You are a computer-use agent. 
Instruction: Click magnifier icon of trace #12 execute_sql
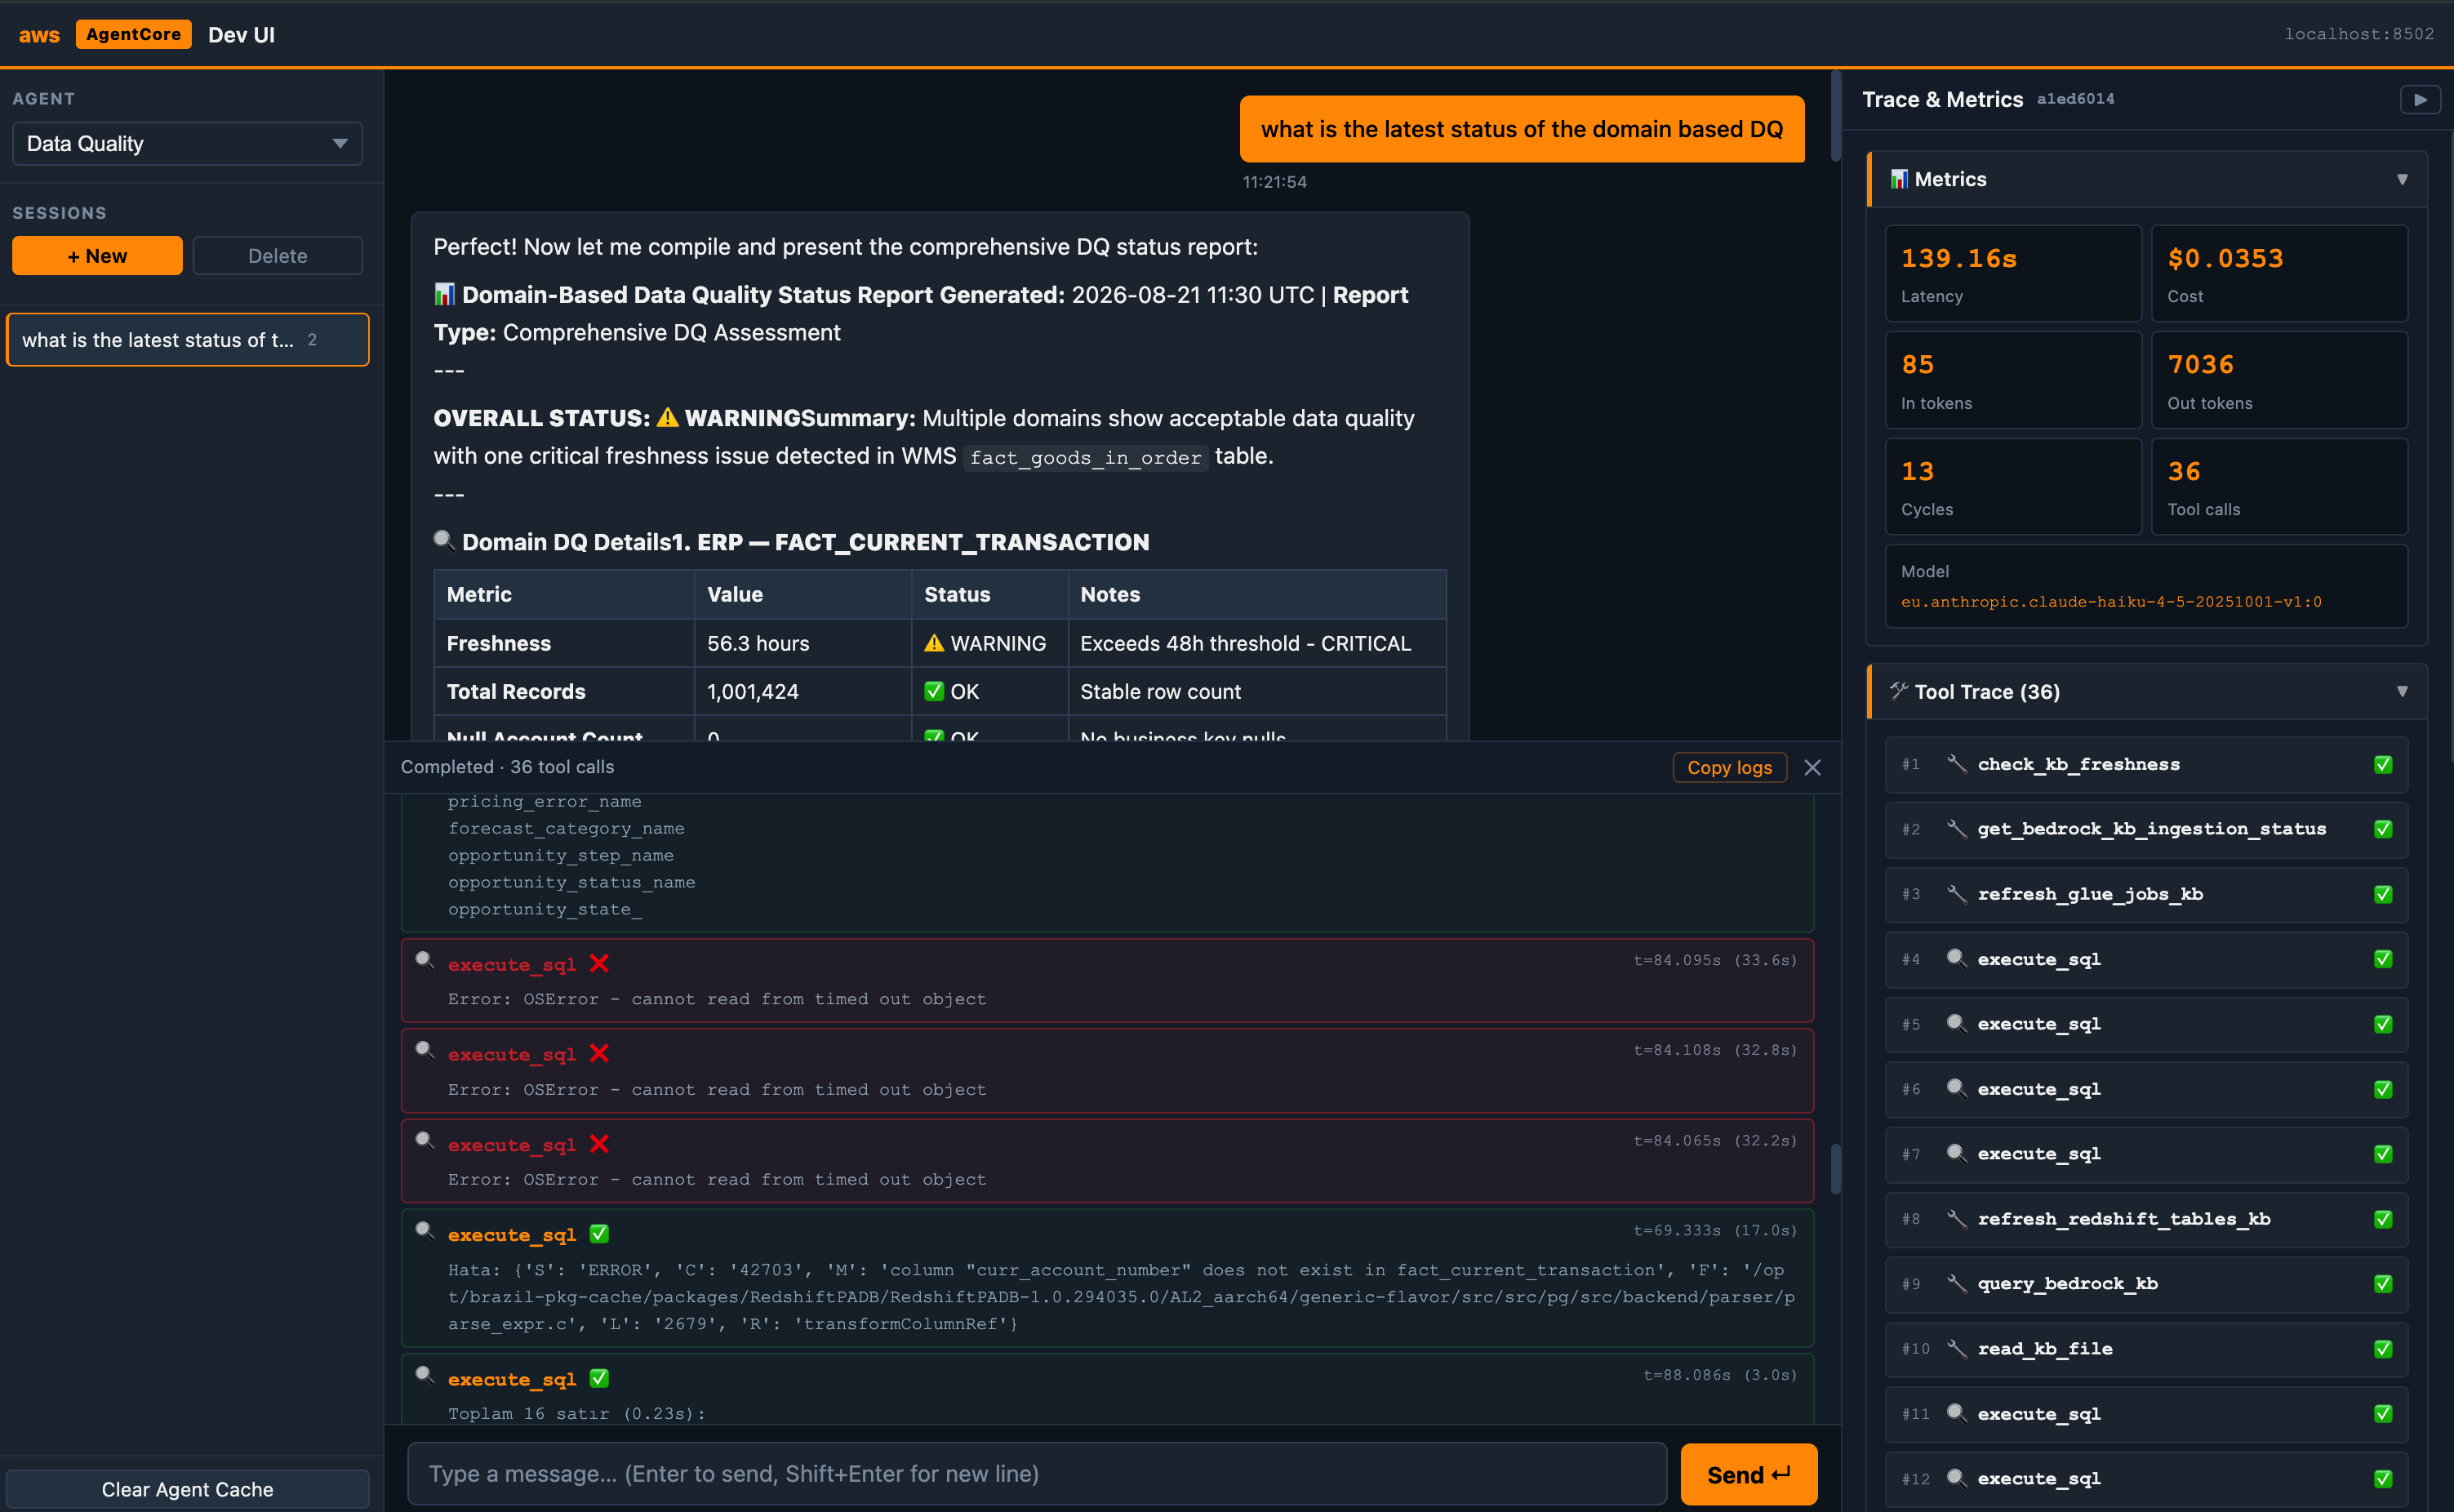1957,1478
